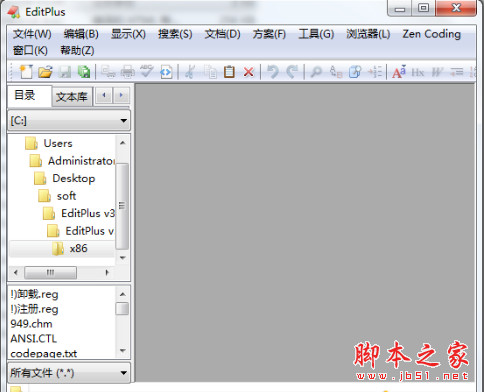Click the Print Preview toolbar icon
This screenshot has height=392, width=485.
click(x=109, y=72)
